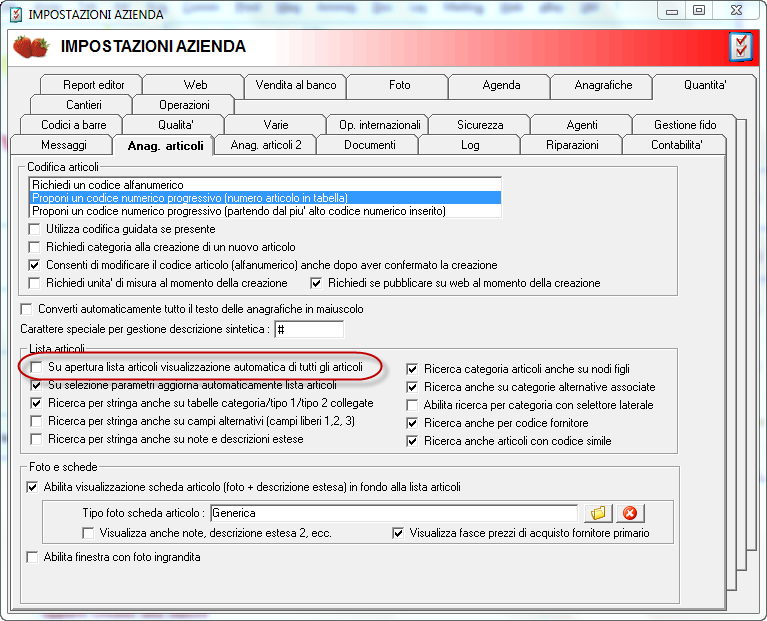Uncheck Consenti di modificare il codice articolo
Image resolution: width=767 pixels, height=621 pixels.
[34, 265]
